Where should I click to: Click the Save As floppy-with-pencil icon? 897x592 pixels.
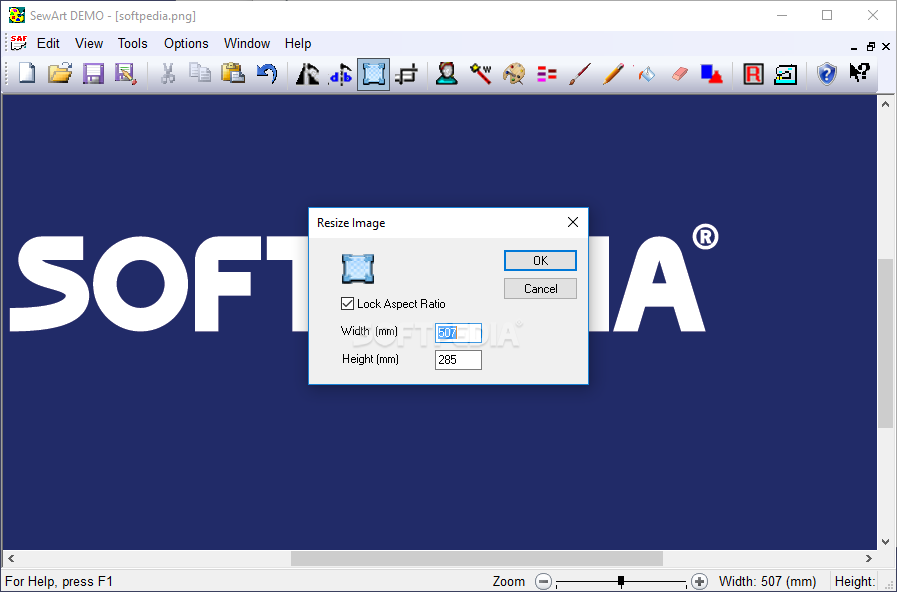tap(126, 74)
